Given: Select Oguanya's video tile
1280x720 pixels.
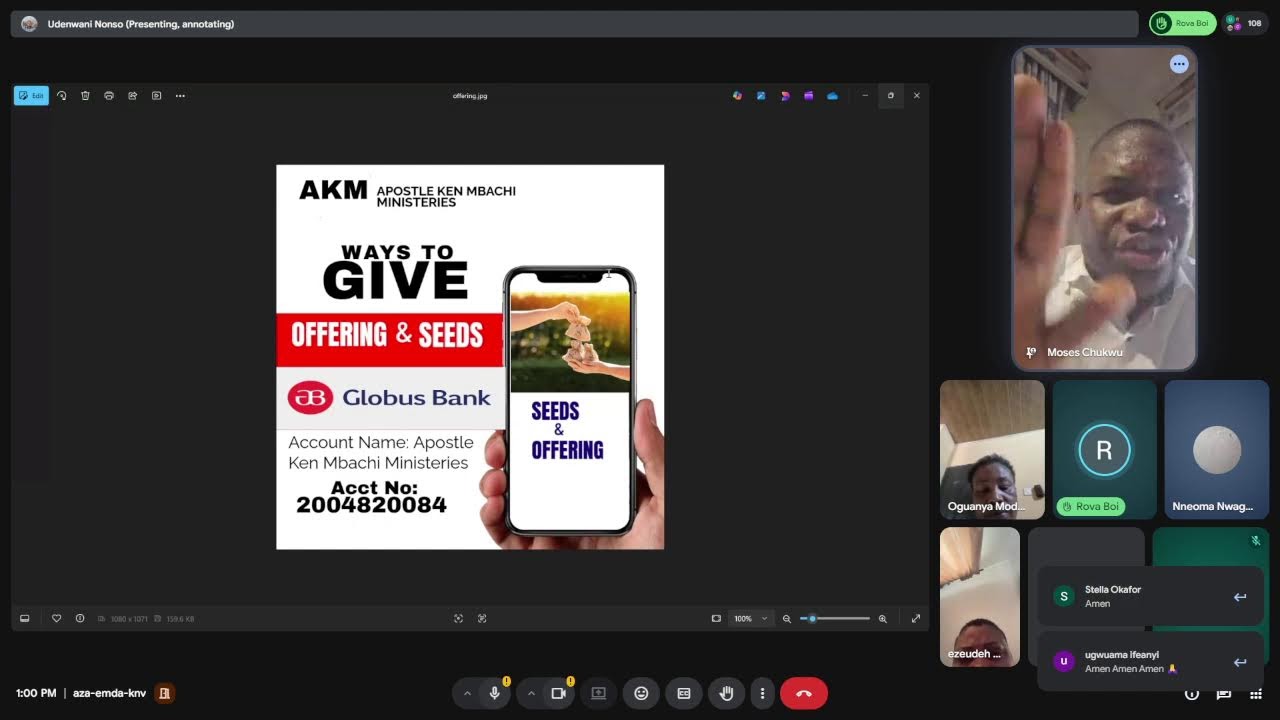Looking at the screenshot, I should [992, 449].
